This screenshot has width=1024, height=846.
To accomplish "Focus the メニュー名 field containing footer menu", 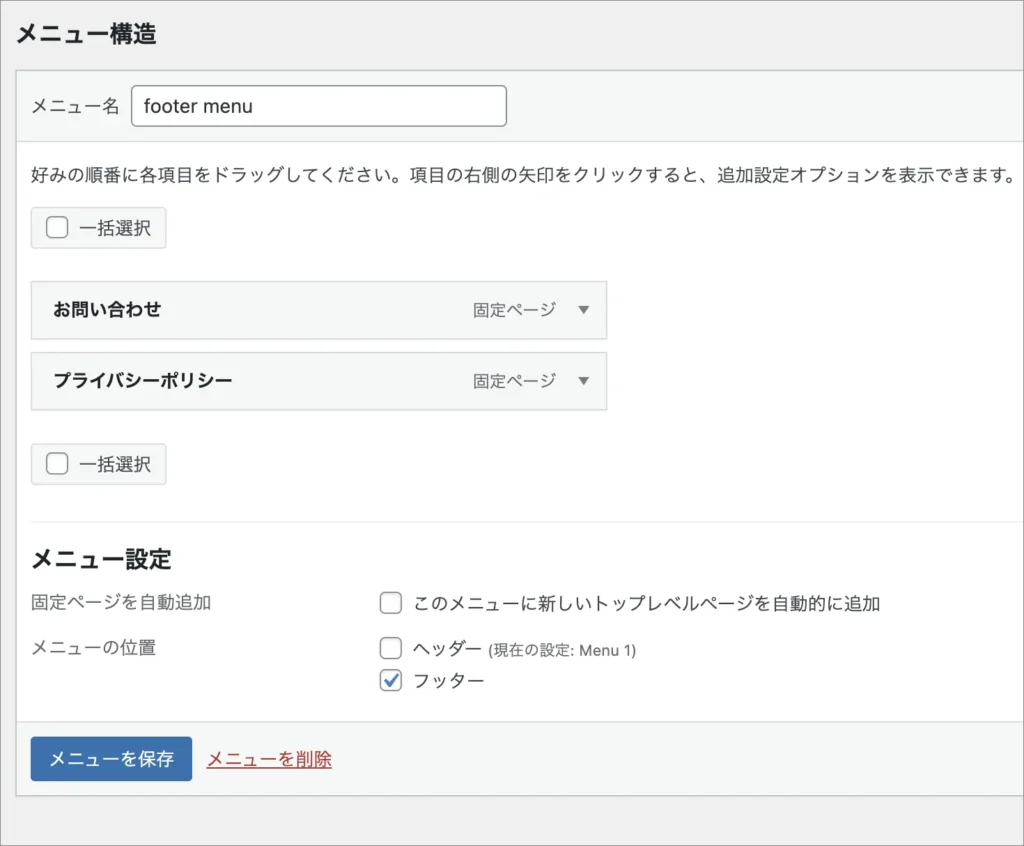I will [318, 106].
